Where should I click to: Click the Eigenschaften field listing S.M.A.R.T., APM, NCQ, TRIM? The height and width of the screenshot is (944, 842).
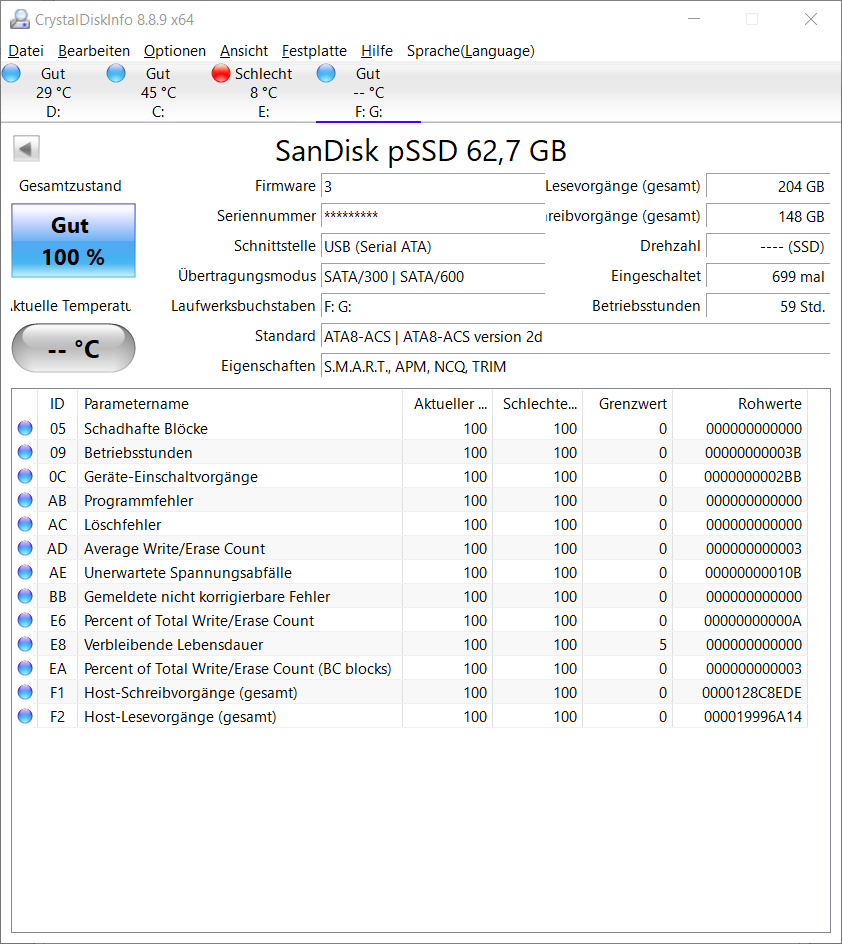pyautogui.click(x=575, y=367)
